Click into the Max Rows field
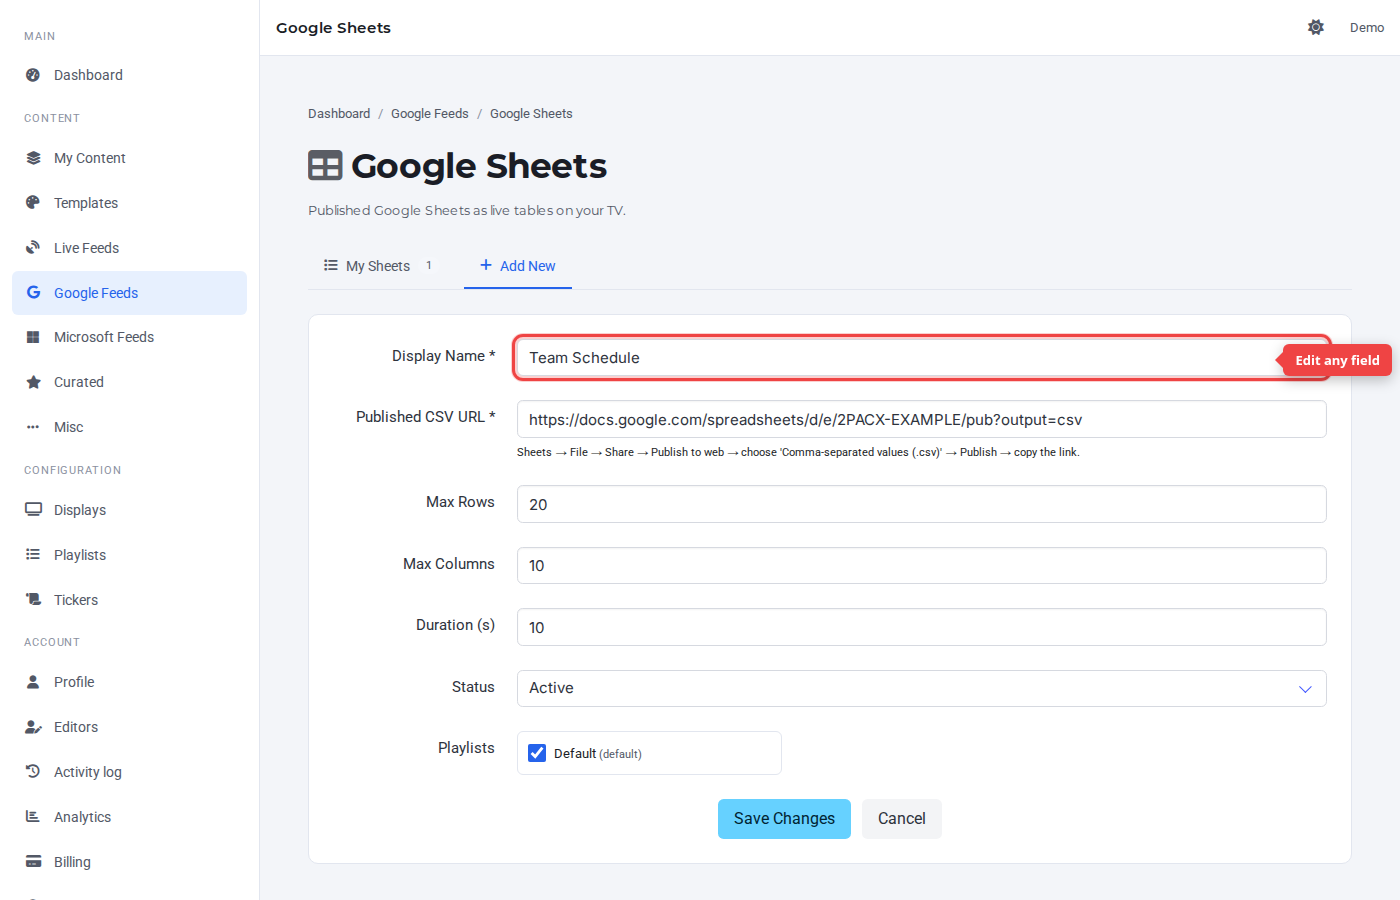 coord(921,504)
